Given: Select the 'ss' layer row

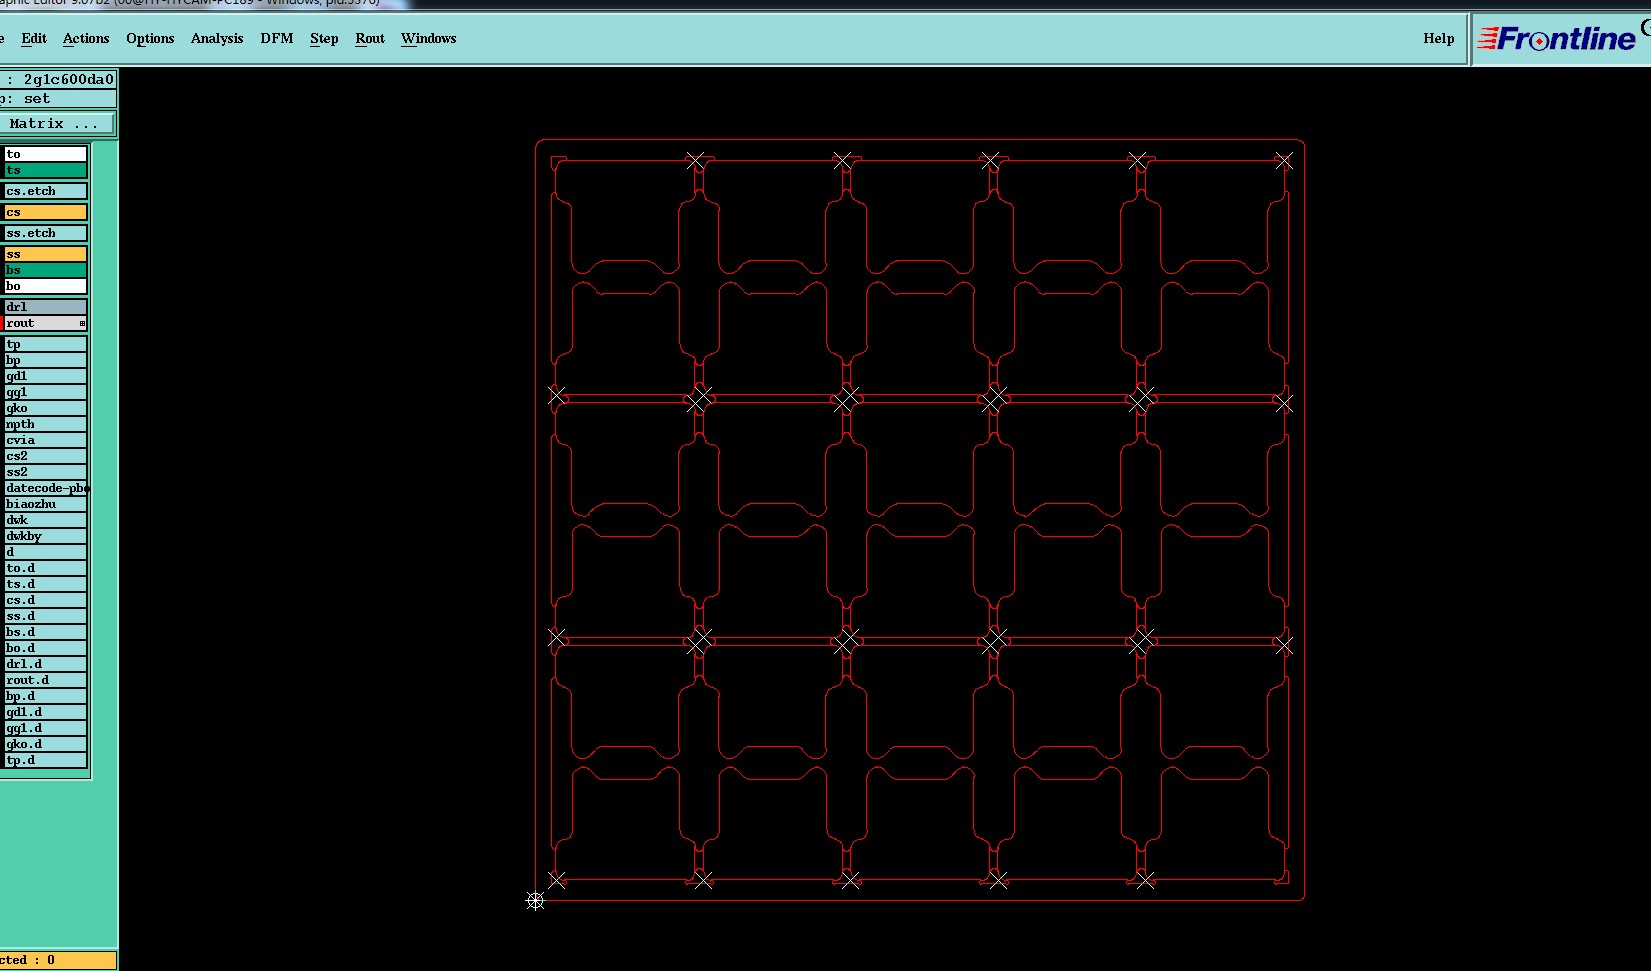Looking at the screenshot, I should tap(45, 254).
